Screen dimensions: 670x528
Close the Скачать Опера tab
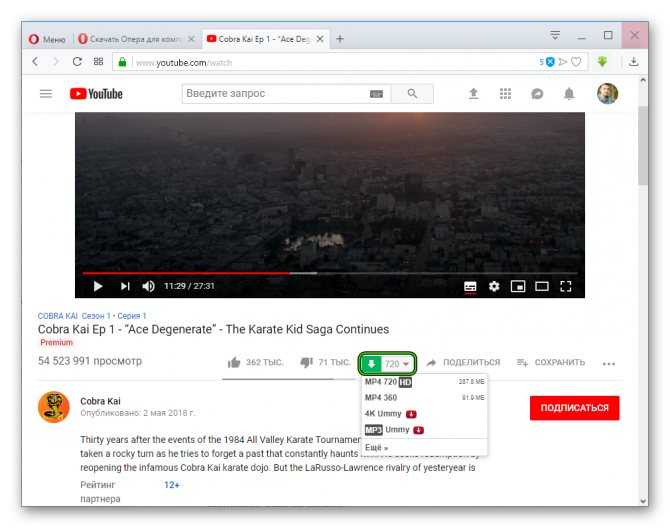point(191,39)
